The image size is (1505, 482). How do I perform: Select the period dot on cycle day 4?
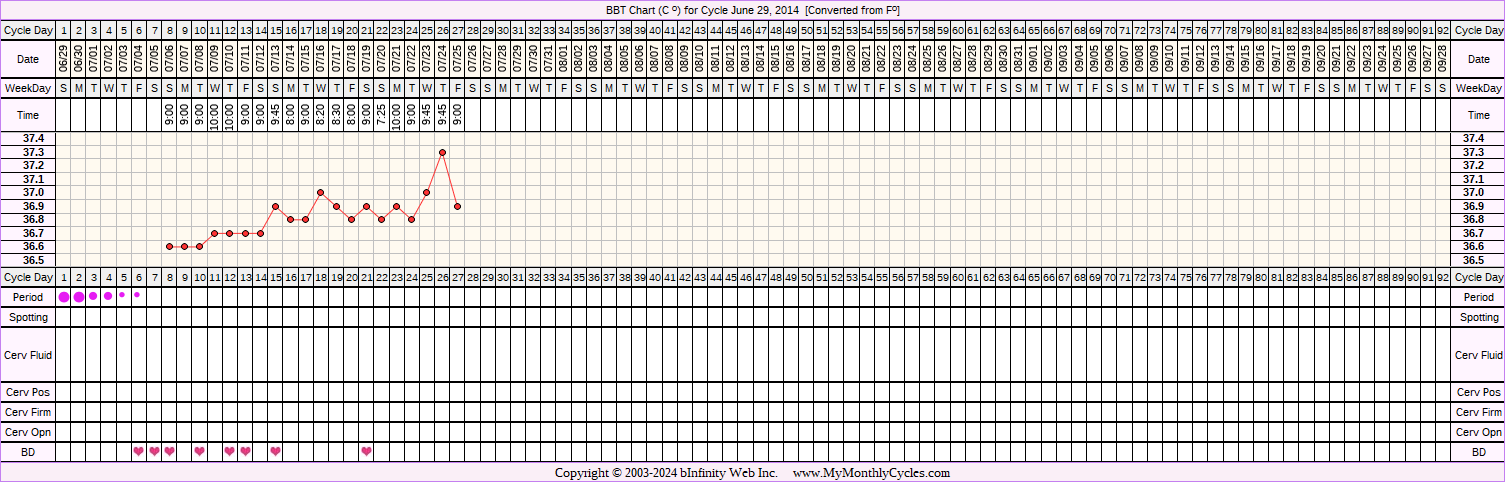108,296
